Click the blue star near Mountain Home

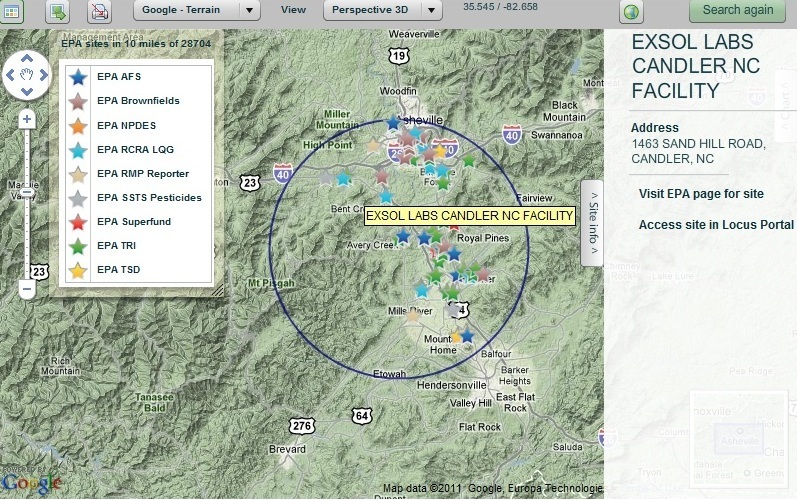[467, 335]
